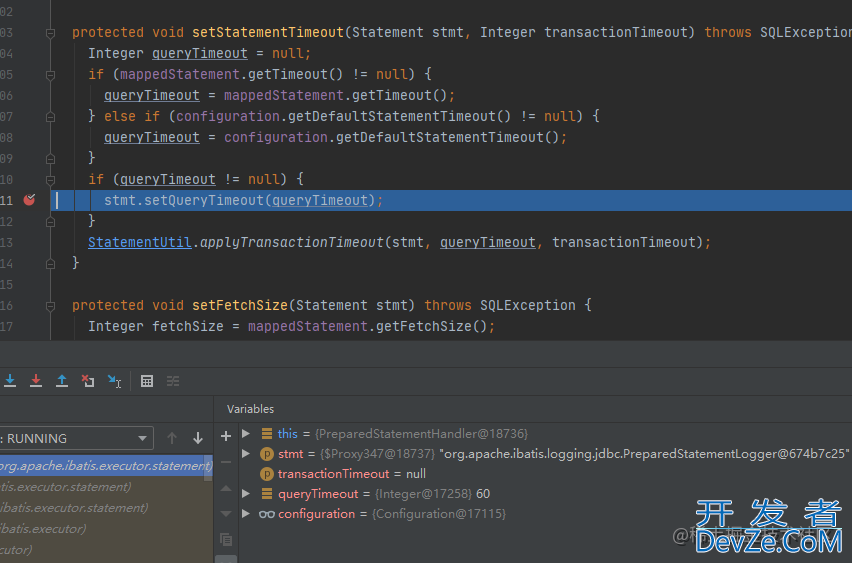
Task: Click the Trace Current Stream Chain icon
Action: coord(173,381)
